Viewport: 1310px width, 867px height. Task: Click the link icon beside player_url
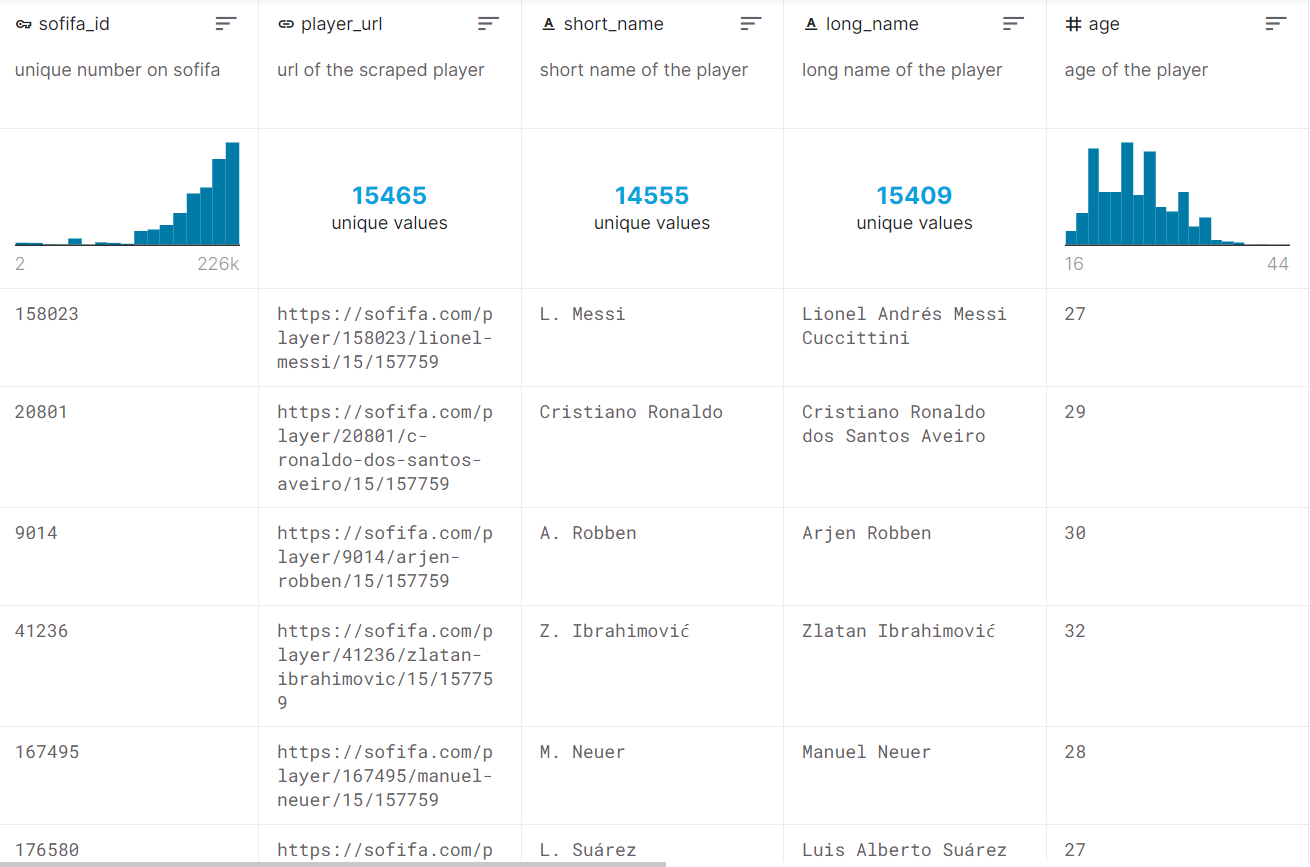tap(286, 24)
